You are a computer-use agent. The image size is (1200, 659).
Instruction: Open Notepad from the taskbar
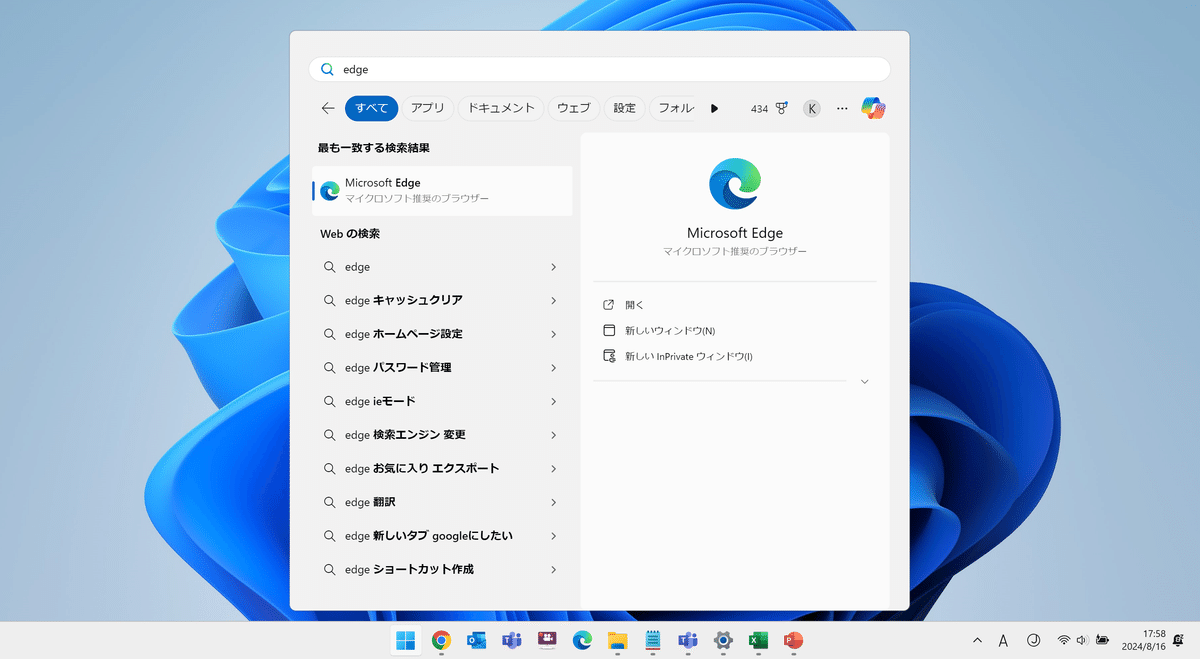tap(653, 640)
